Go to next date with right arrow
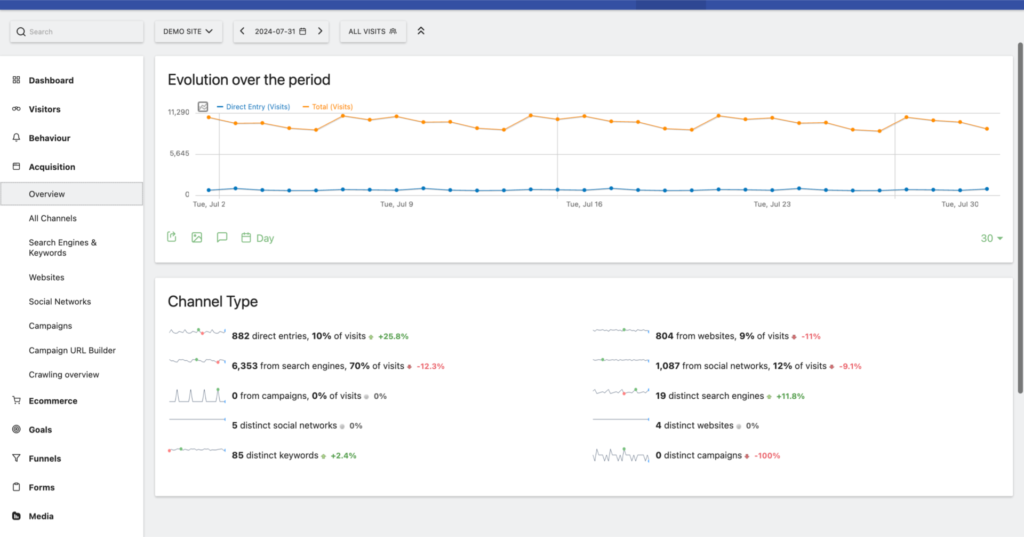The image size is (1024, 537). pos(320,32)
